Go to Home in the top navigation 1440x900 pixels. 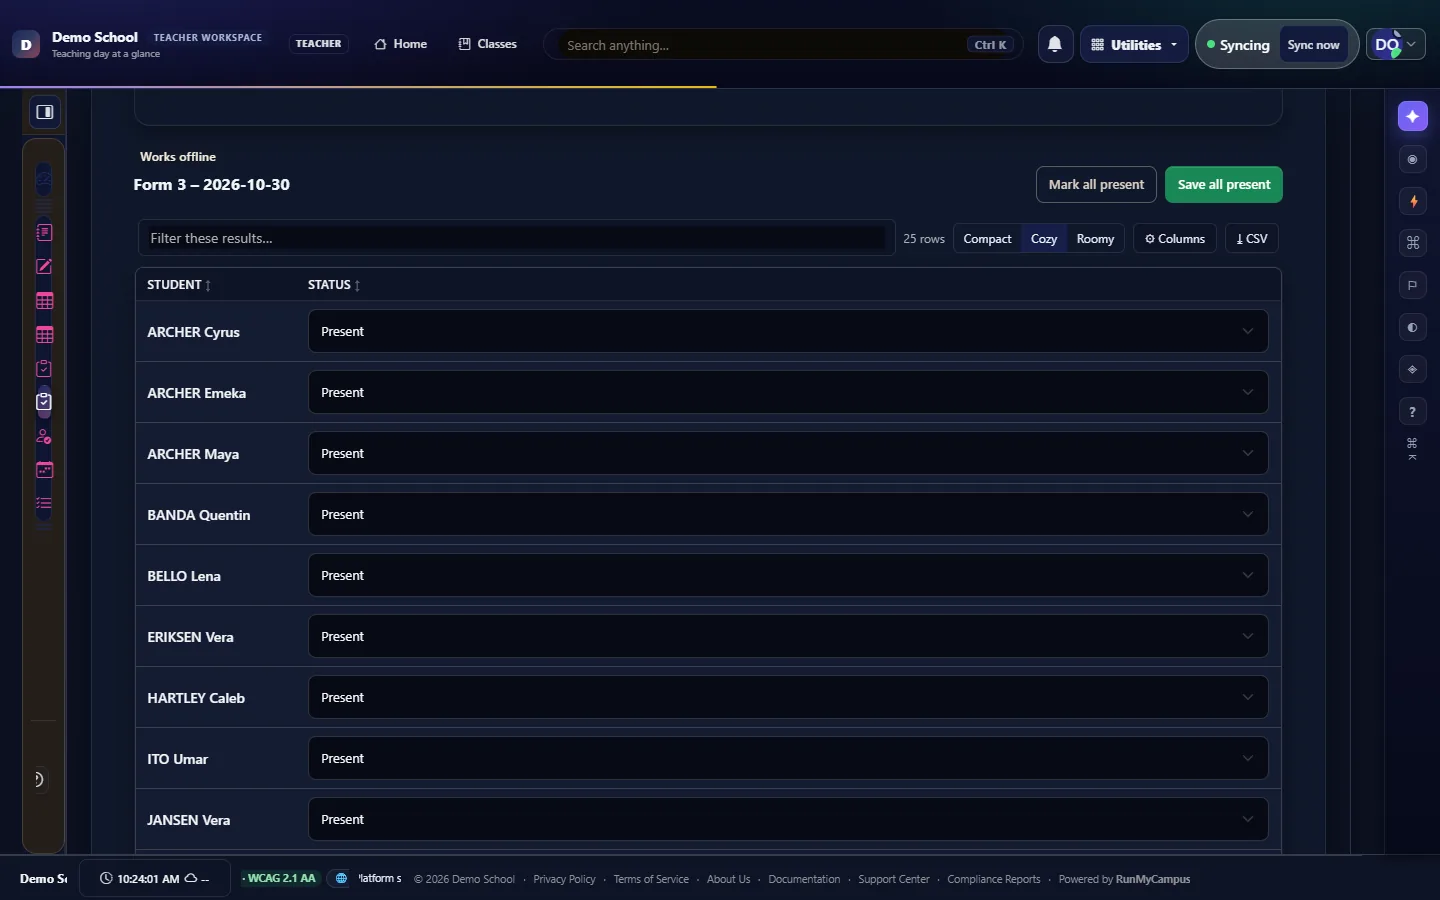click(x=401, y=44)
